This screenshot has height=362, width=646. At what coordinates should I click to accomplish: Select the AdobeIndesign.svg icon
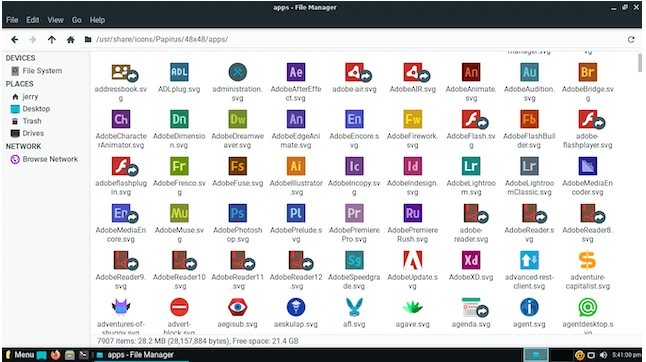click(x=412, y=166)
